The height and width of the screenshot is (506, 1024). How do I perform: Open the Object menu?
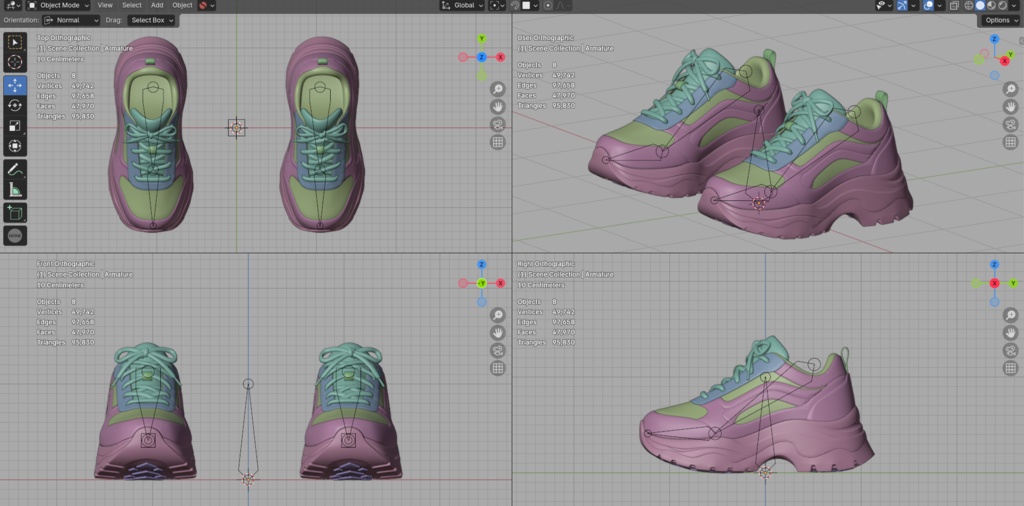tap(182, 5)
